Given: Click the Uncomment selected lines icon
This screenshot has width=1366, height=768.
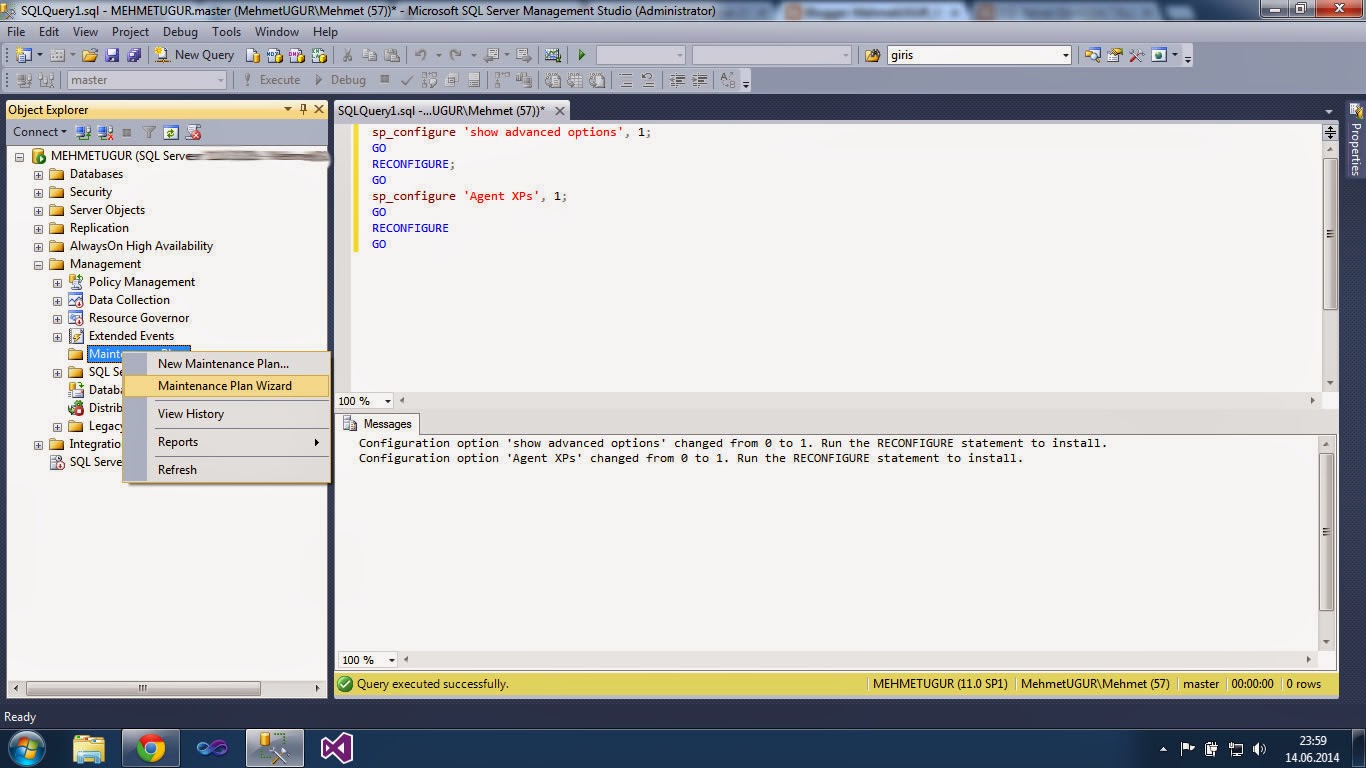Looking at the screenshot, I should pyautogui.click(x=647, y=80).
